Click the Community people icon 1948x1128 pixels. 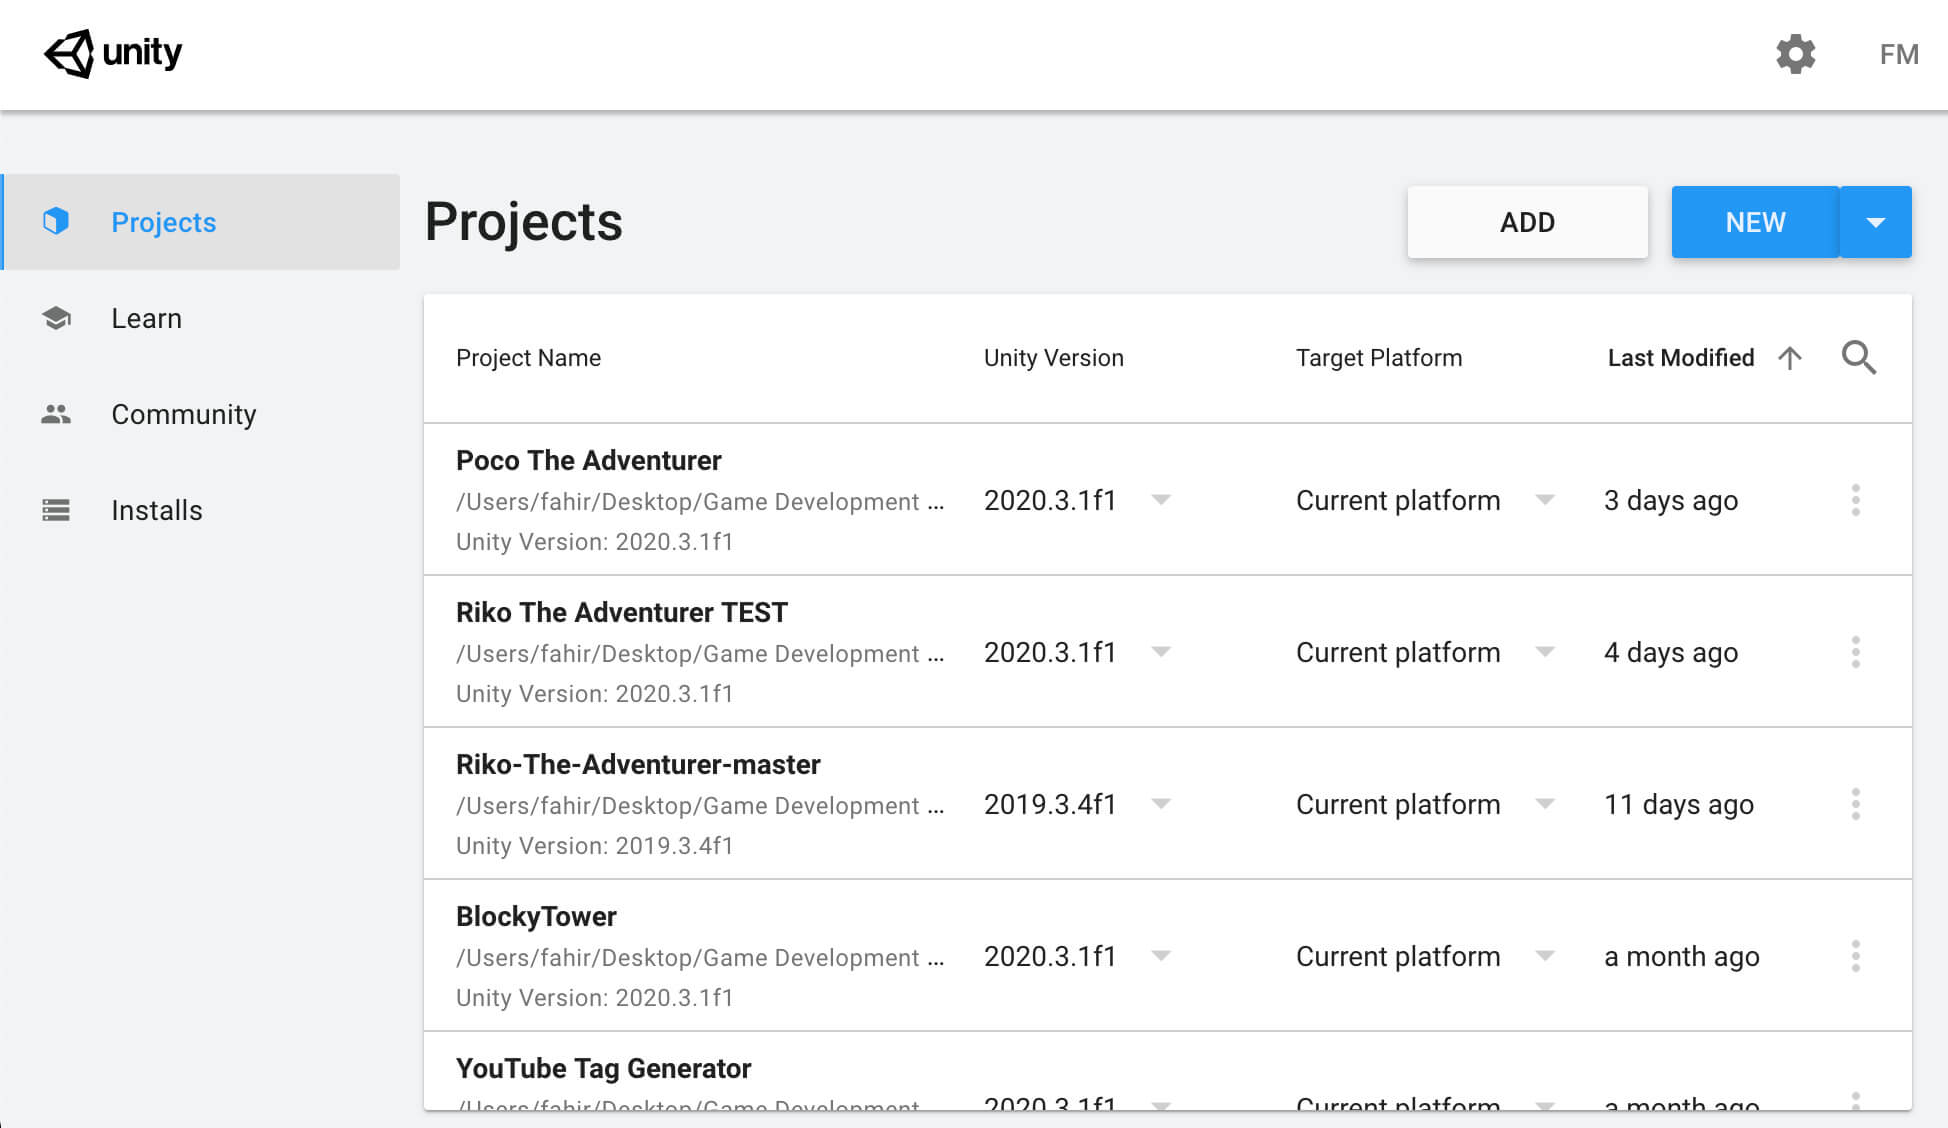coord(56,414)
